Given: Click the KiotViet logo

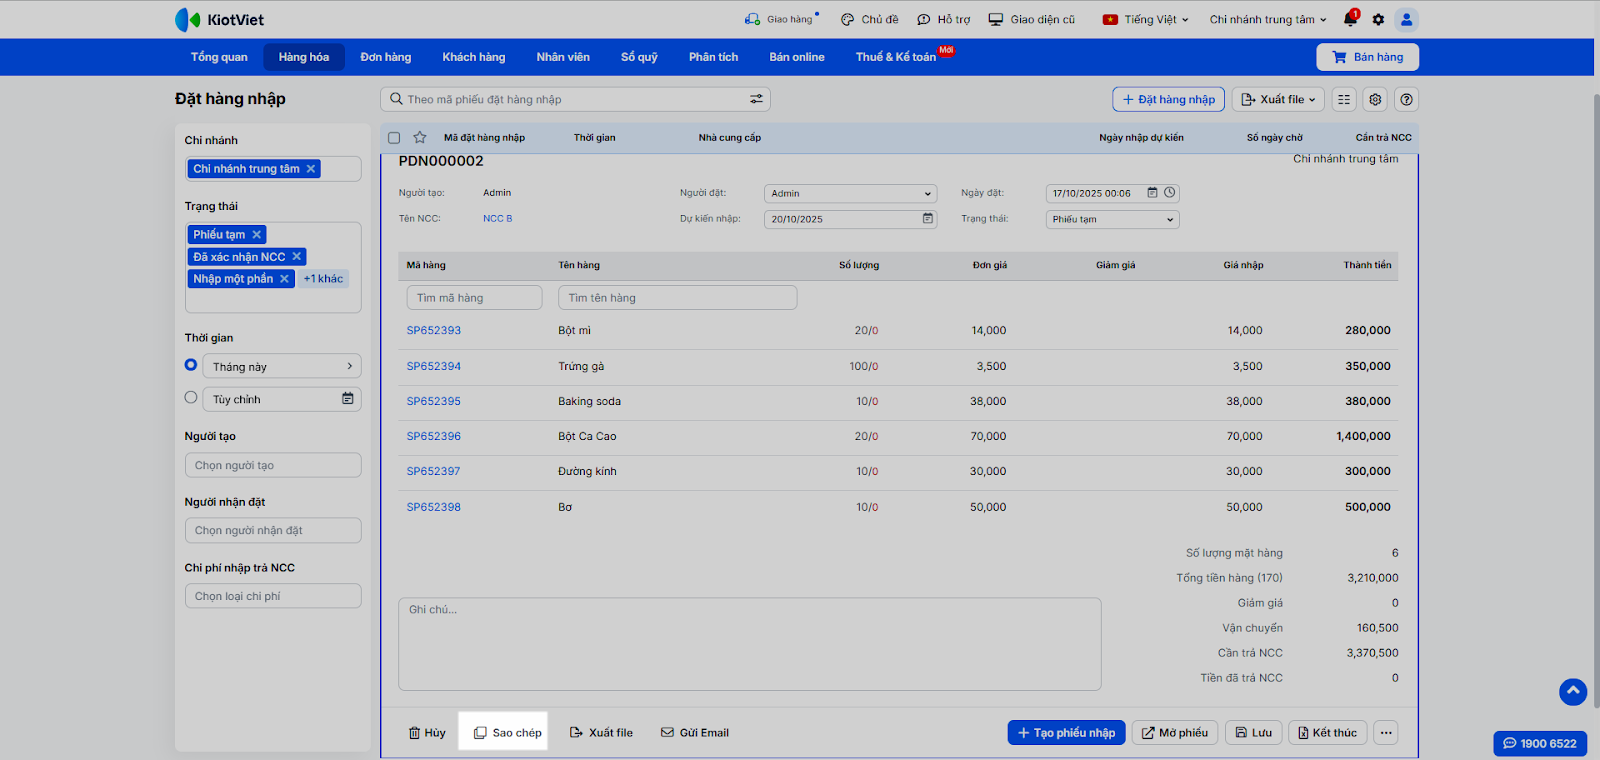Looking at the screenshot, I should coord(219,19).
